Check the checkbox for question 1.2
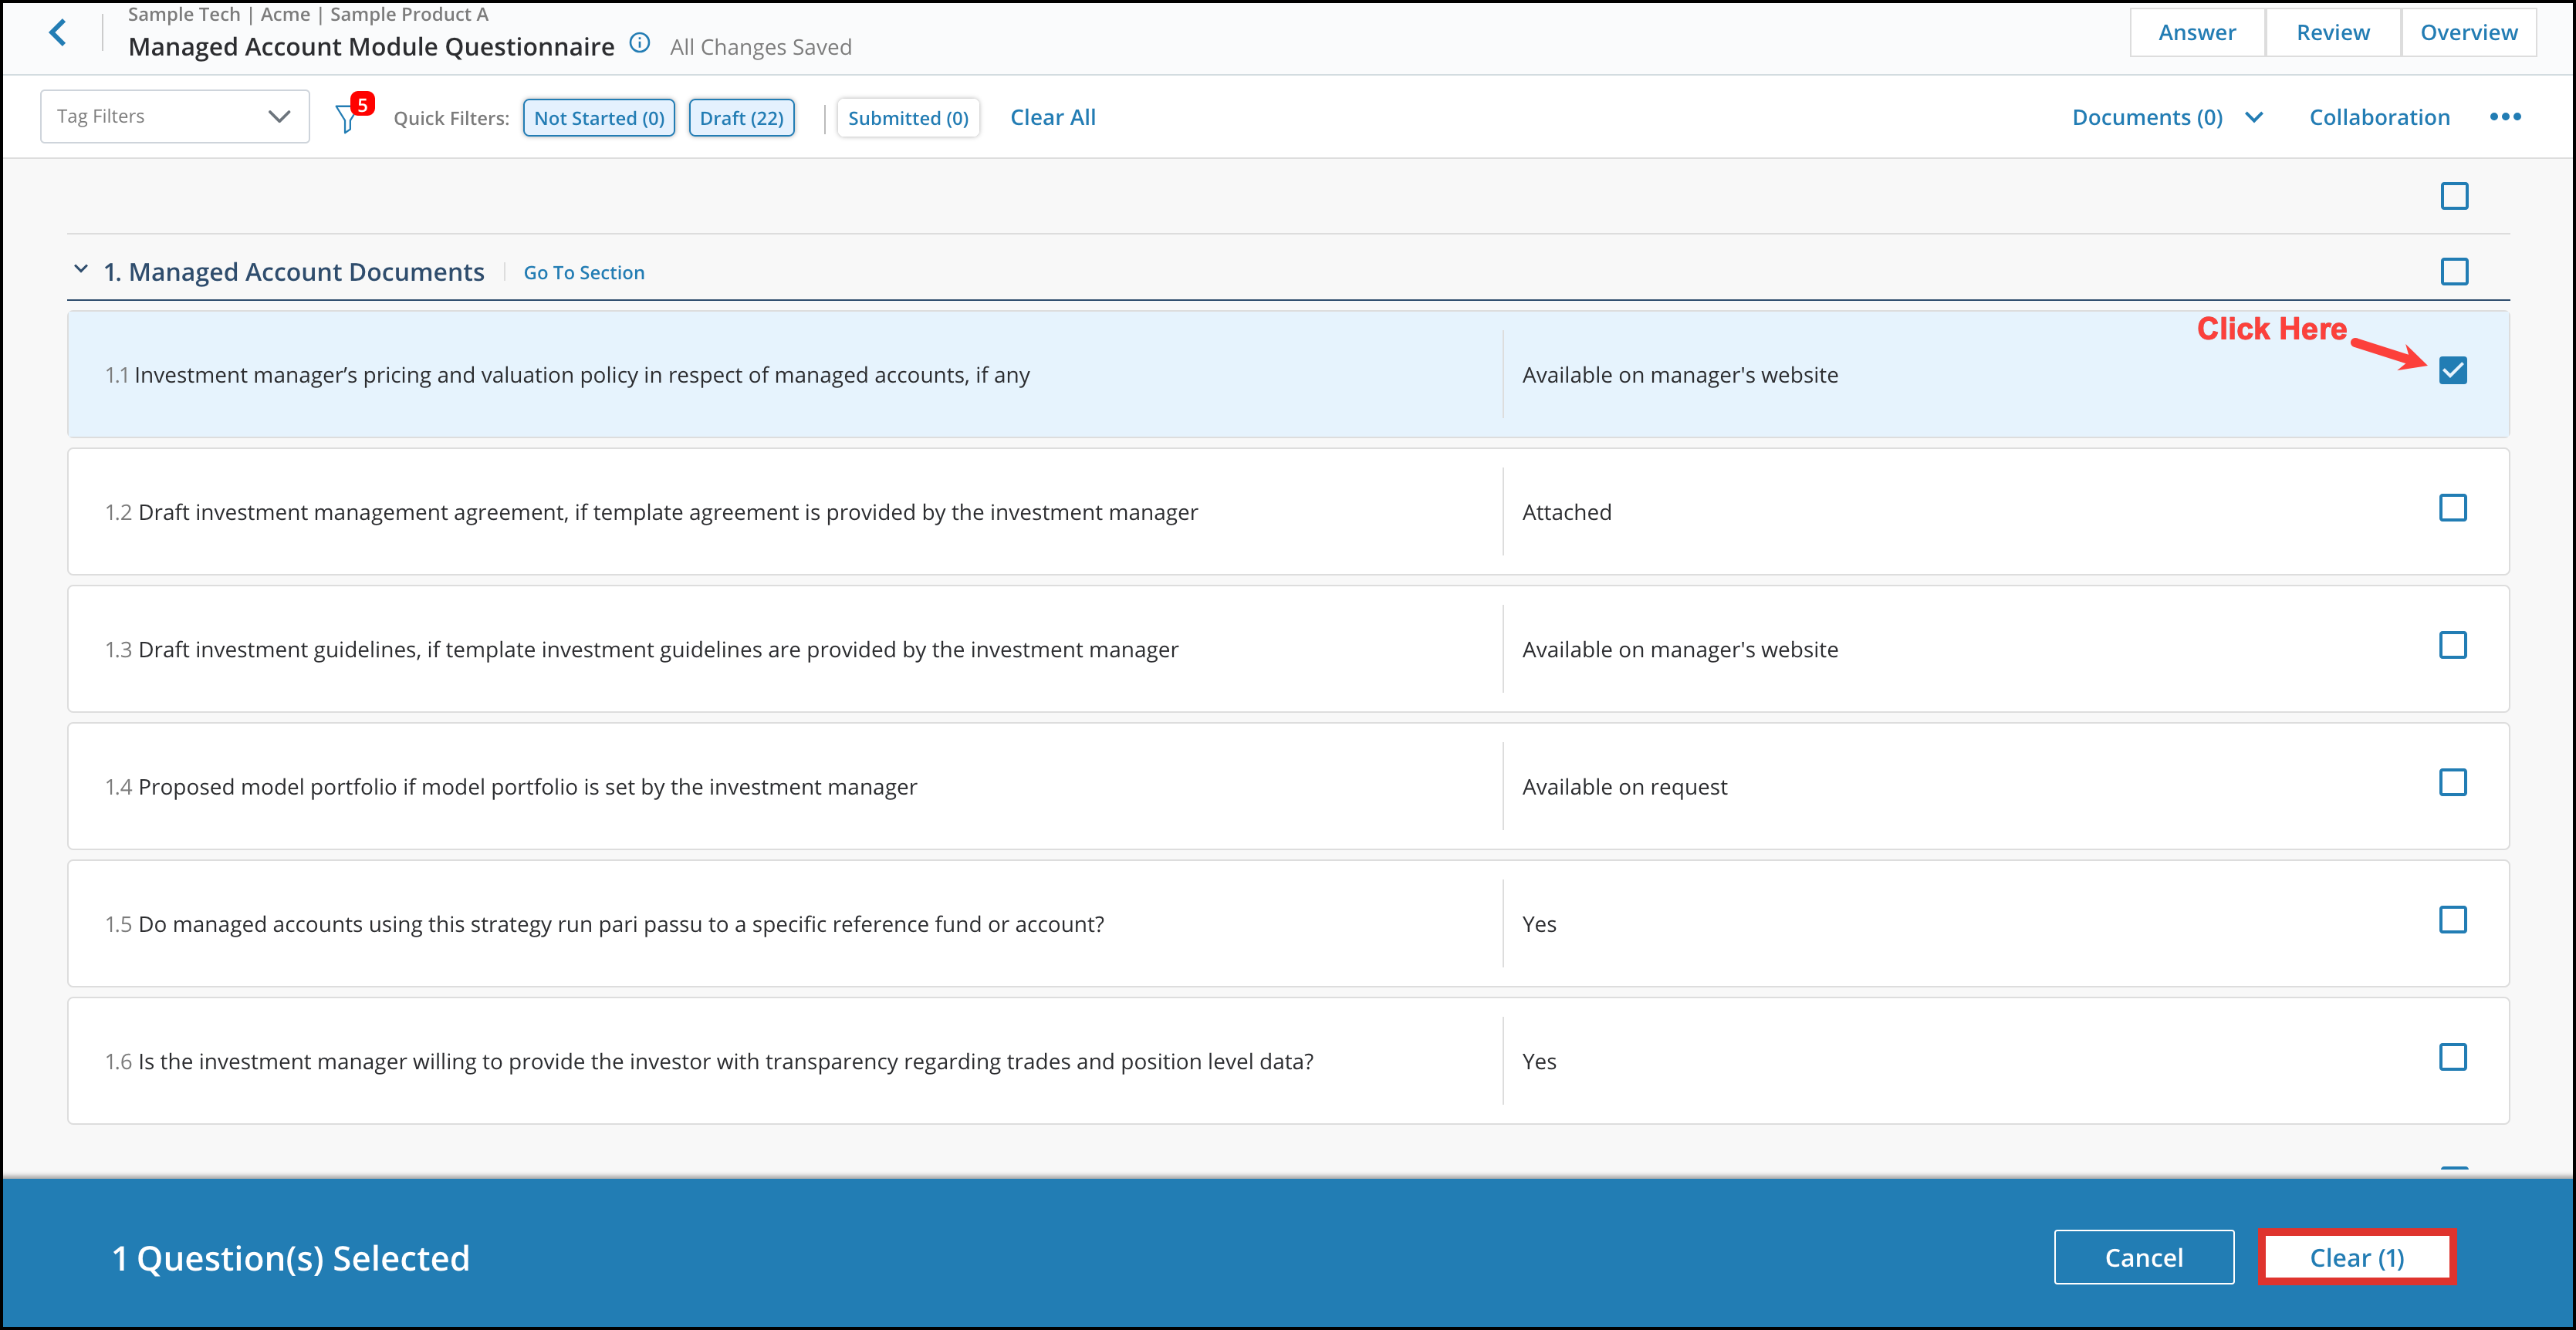2576x1330 pixels. 2453,508
